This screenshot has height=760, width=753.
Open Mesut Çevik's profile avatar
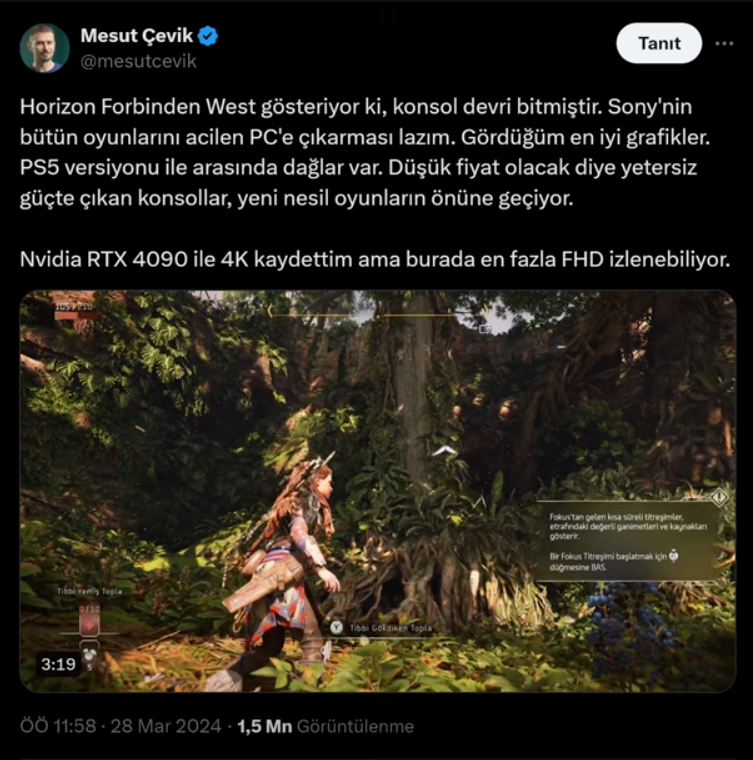(x=44, y=48)
